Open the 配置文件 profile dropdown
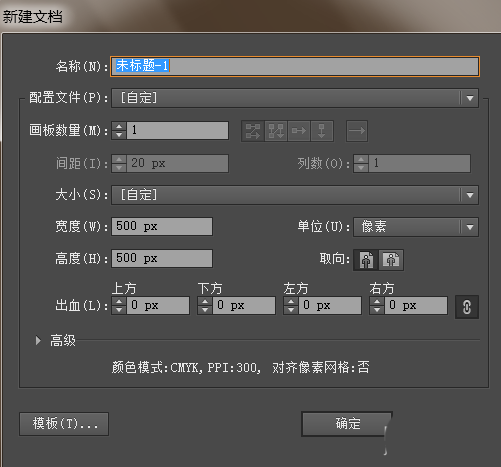Screen dimensions: 501x467 [x=295, y=98]
